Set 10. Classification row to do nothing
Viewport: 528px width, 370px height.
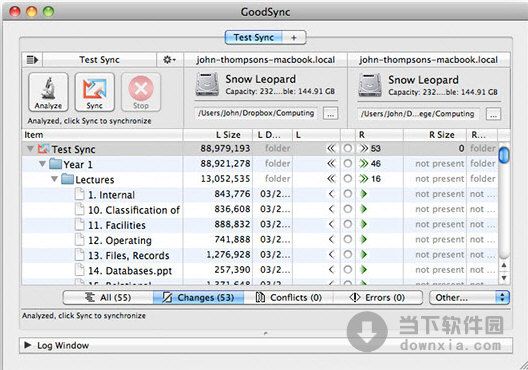coord(348,209)
